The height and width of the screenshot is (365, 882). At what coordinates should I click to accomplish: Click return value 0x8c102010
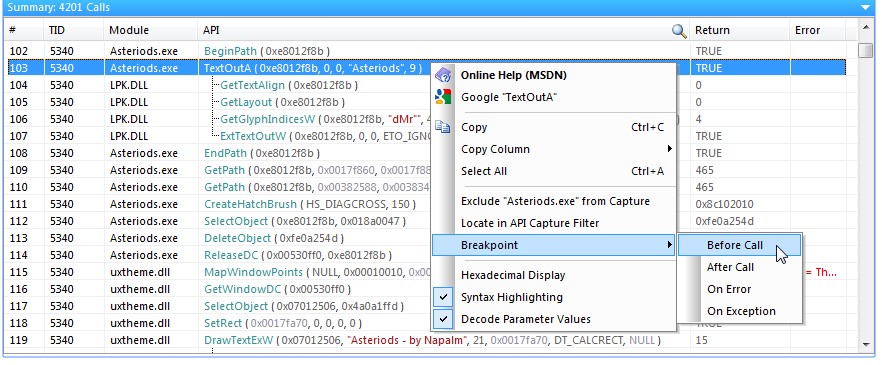[x=724, y=204]
